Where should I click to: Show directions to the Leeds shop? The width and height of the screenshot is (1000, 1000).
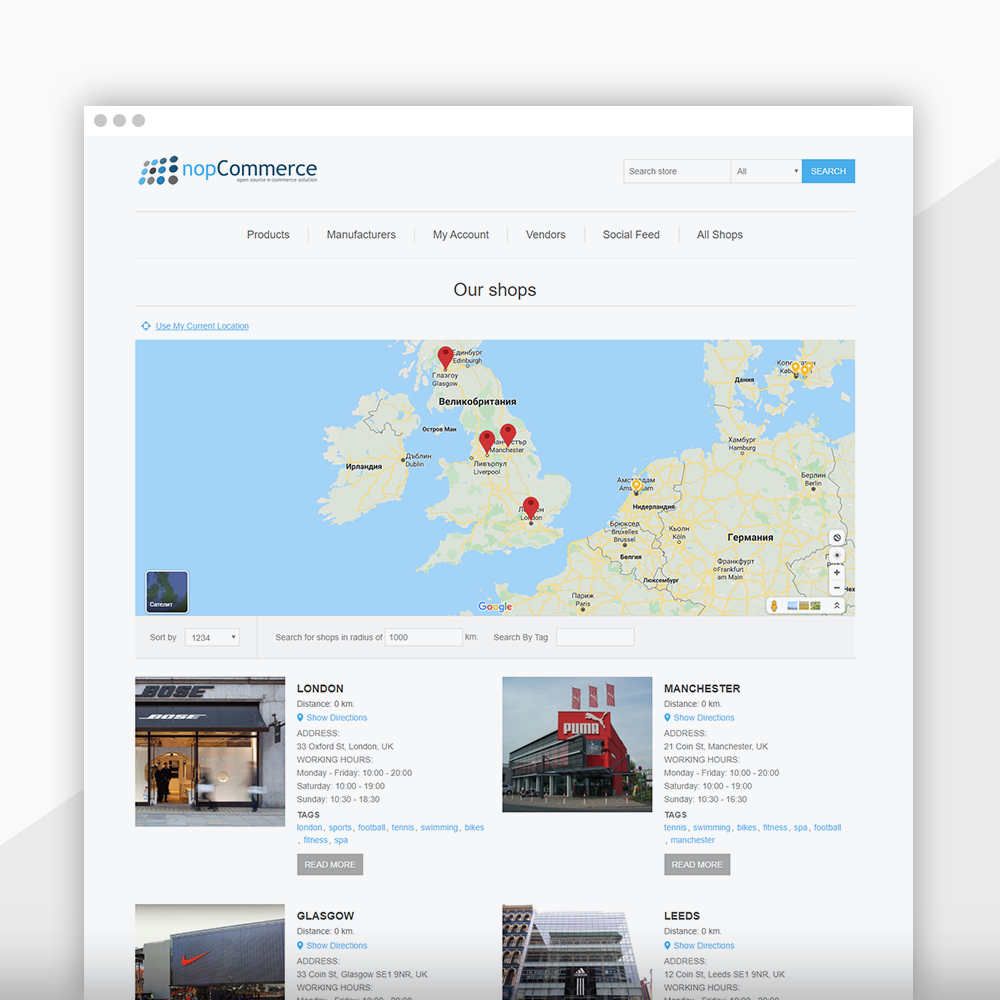tap(704, 945)
